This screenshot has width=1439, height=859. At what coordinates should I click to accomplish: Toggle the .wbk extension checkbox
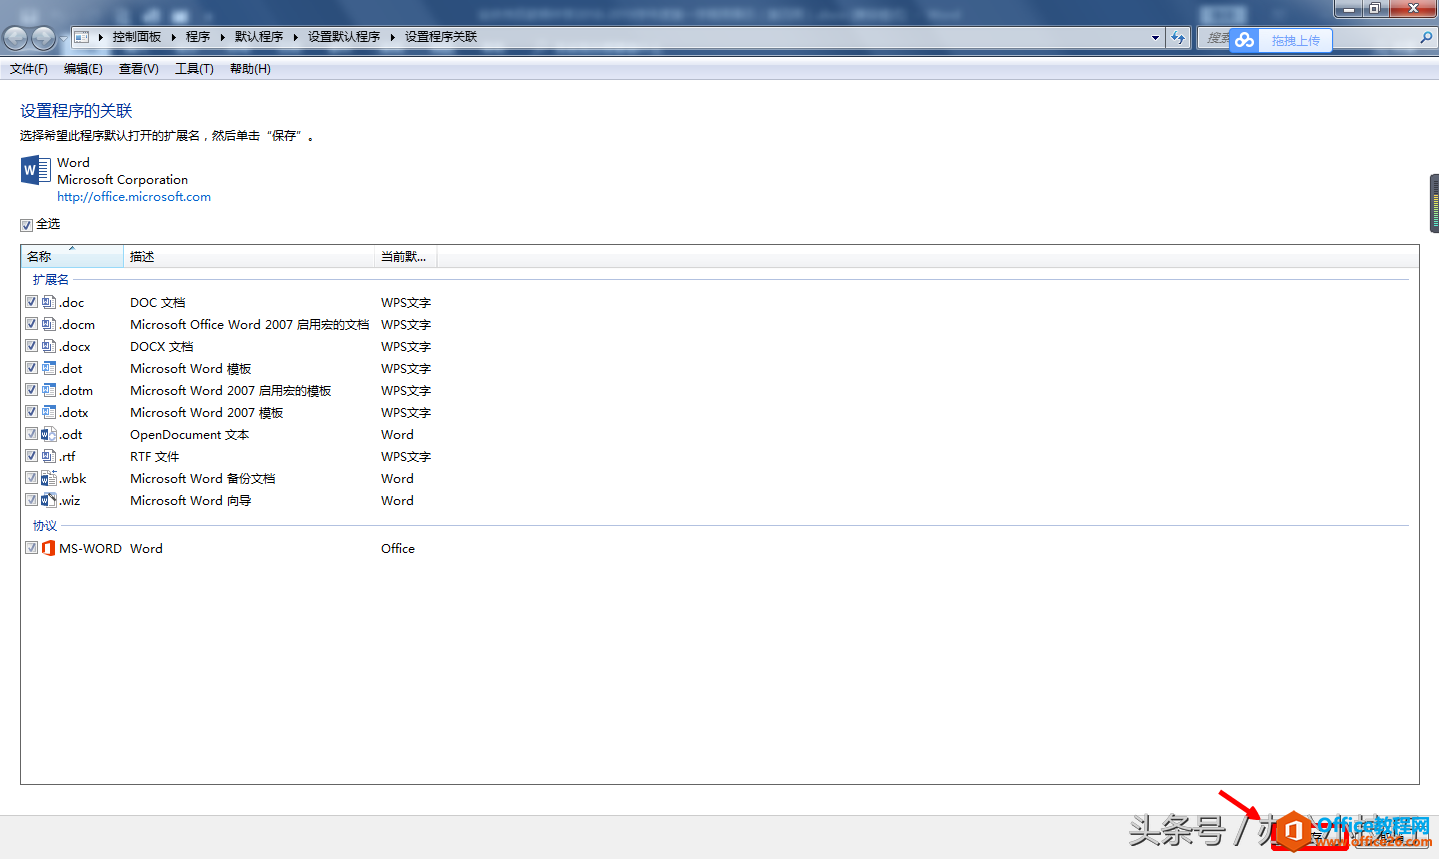coord(31,478)
